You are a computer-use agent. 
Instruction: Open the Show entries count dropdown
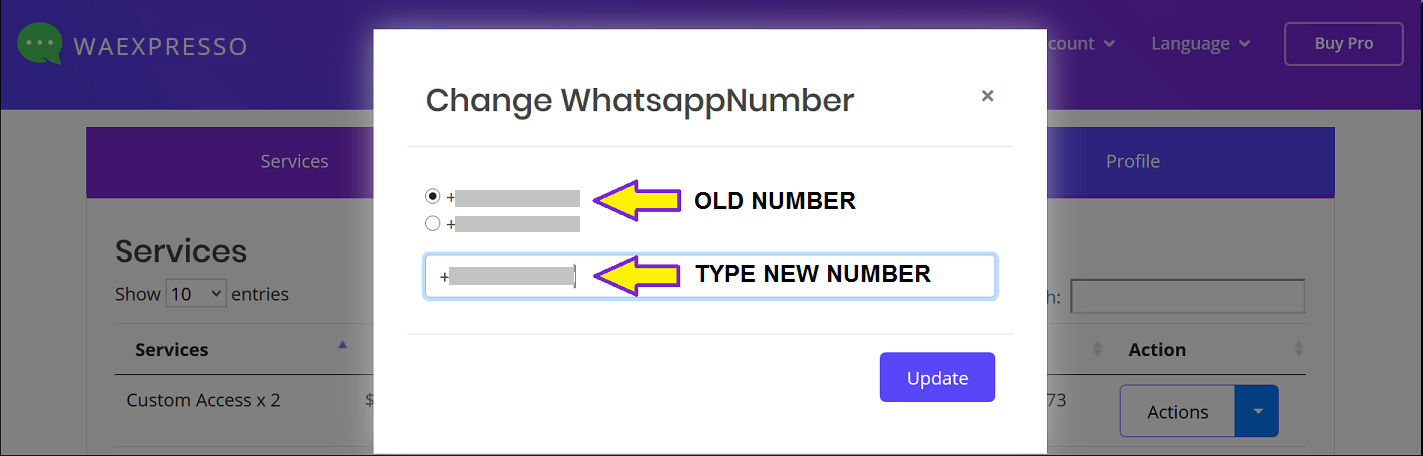coord(196,294)
